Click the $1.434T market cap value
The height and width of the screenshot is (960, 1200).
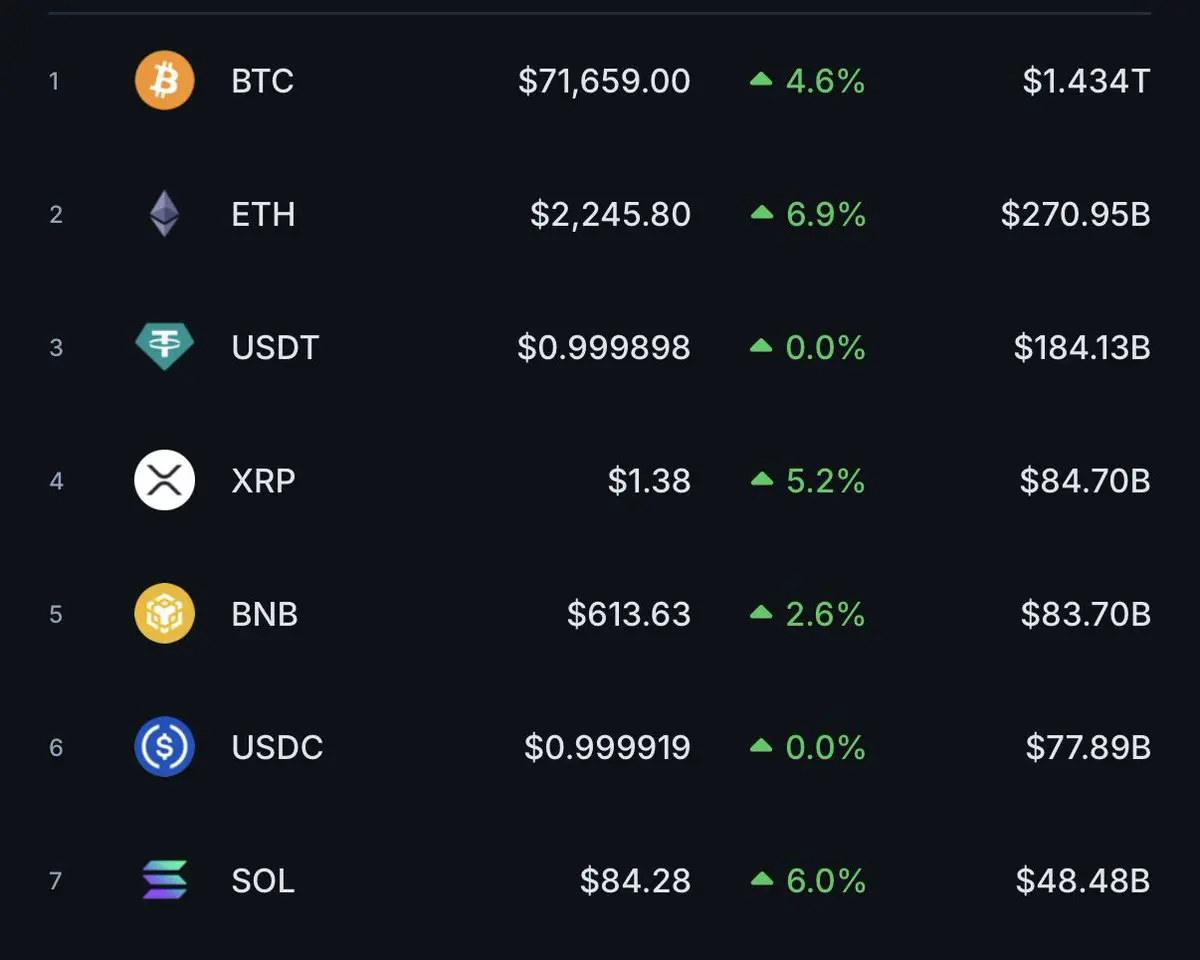click(x=1086, y=81)
